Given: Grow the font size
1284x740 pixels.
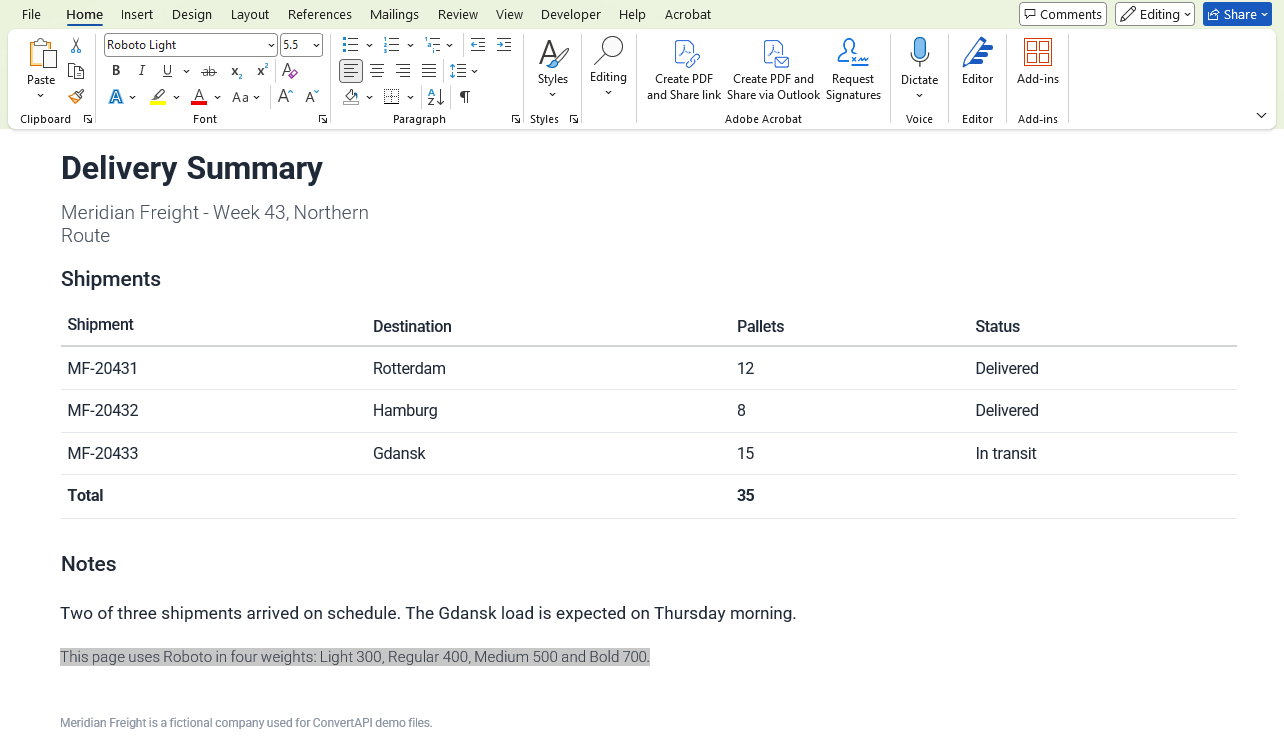Looking at the screenshot, I should coord(286,97).
